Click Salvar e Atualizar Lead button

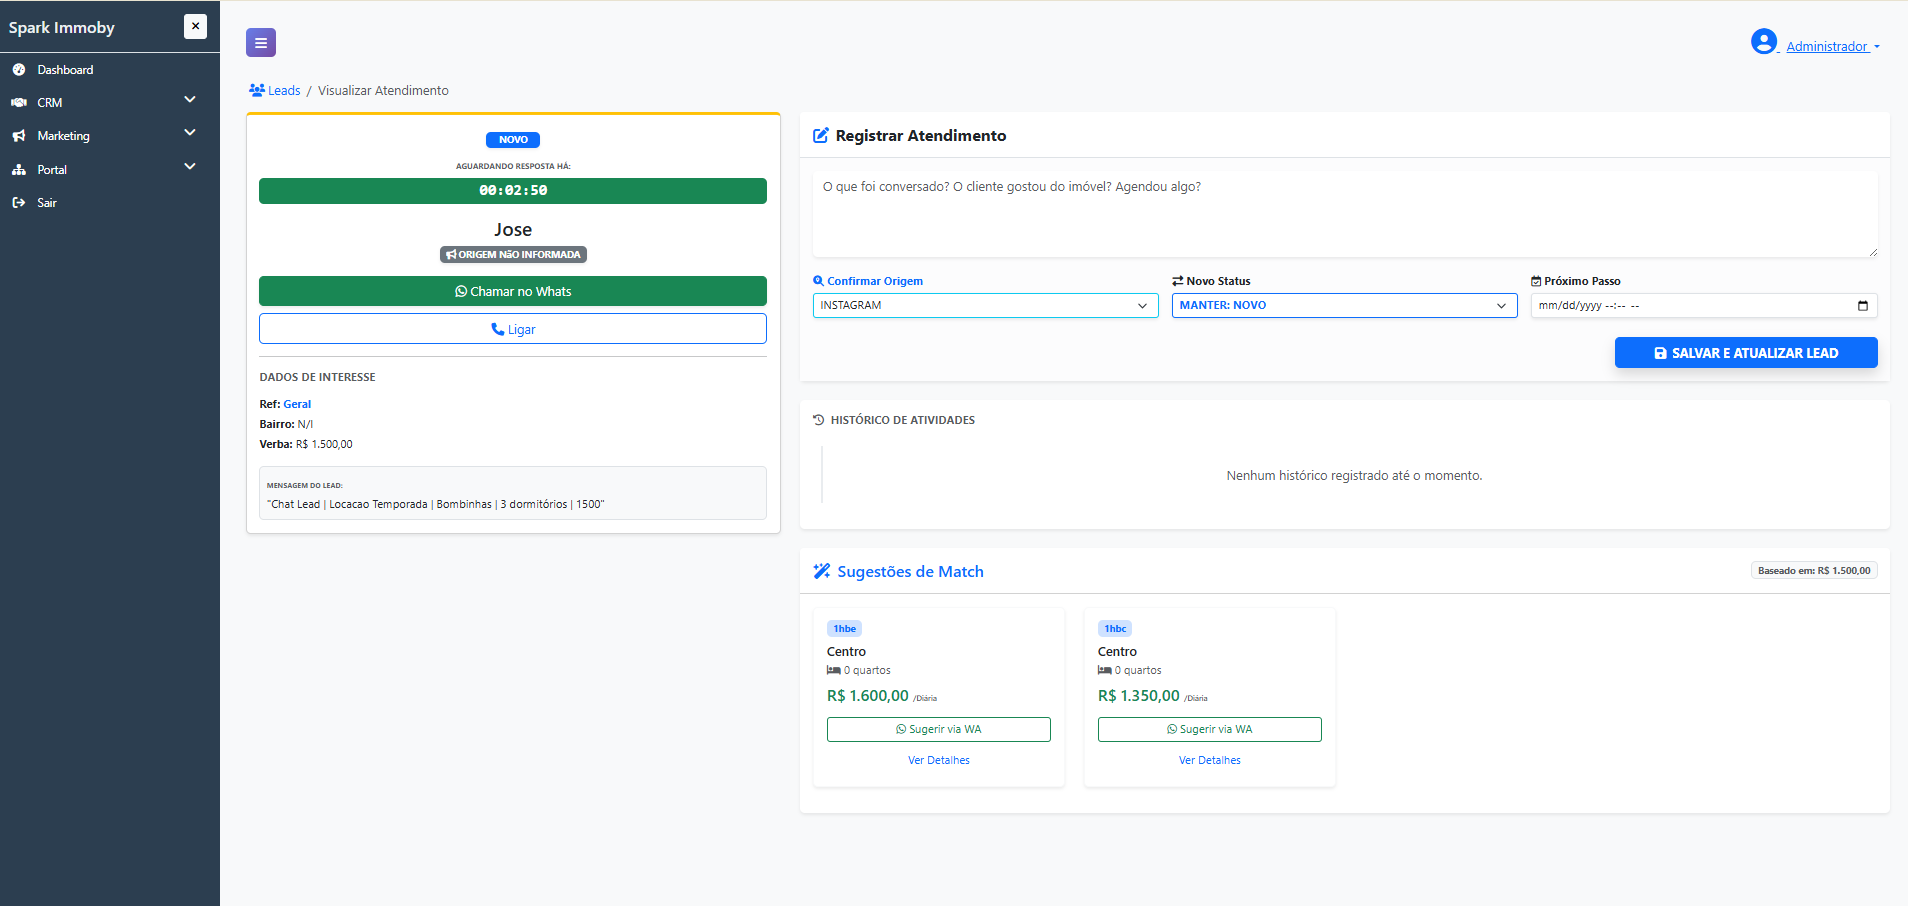1746,353
